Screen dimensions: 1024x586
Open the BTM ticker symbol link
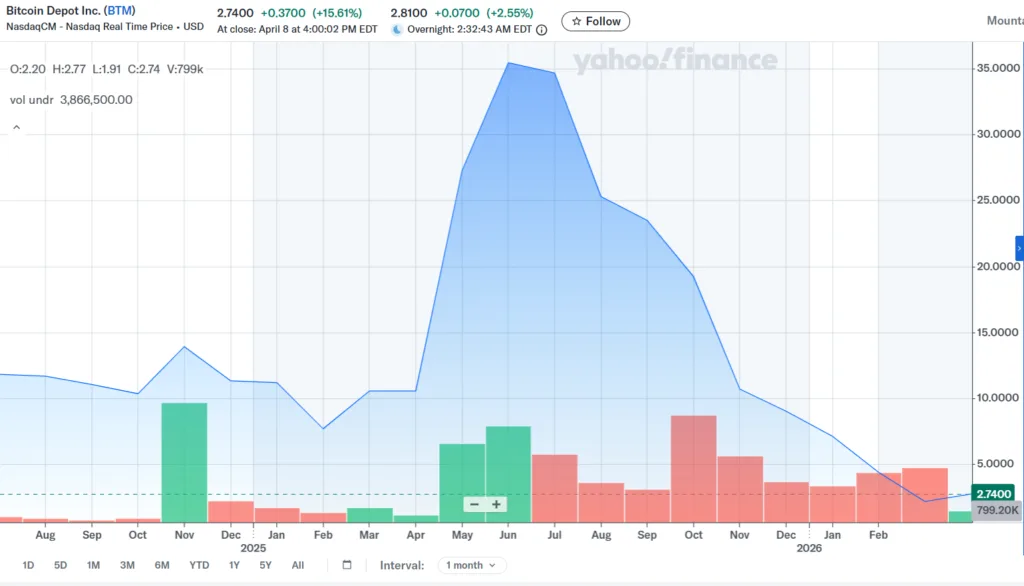click(120, 11)
